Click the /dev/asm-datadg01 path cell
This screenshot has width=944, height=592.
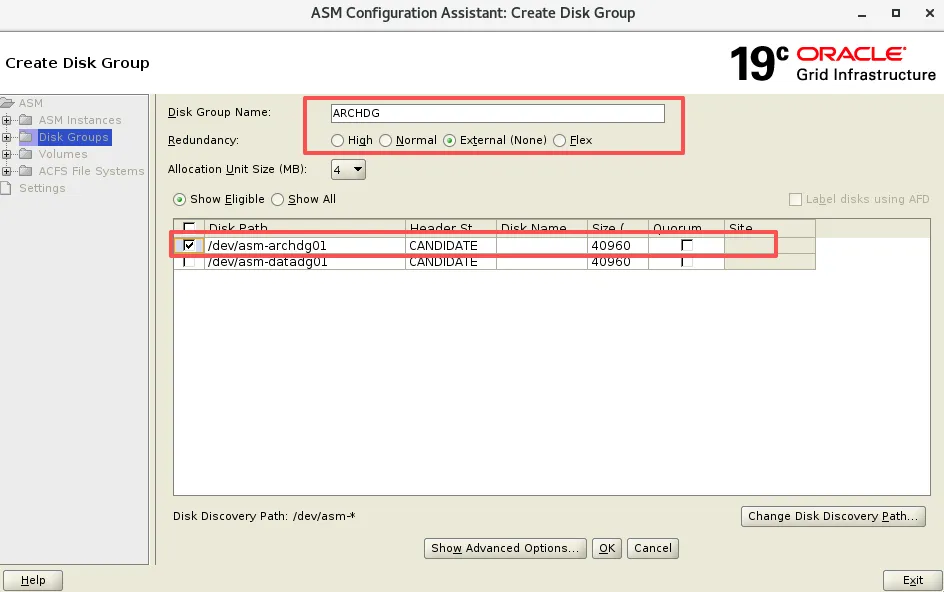305,262
